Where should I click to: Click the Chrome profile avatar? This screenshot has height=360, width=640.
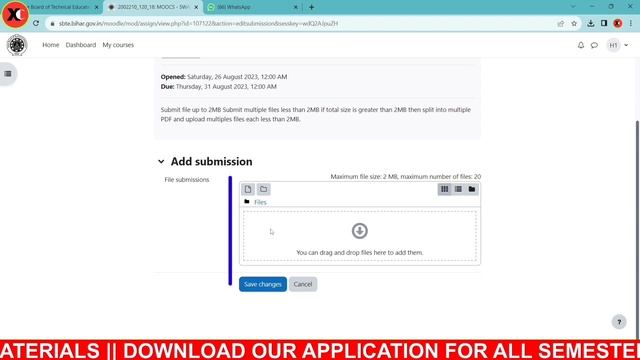618,23
